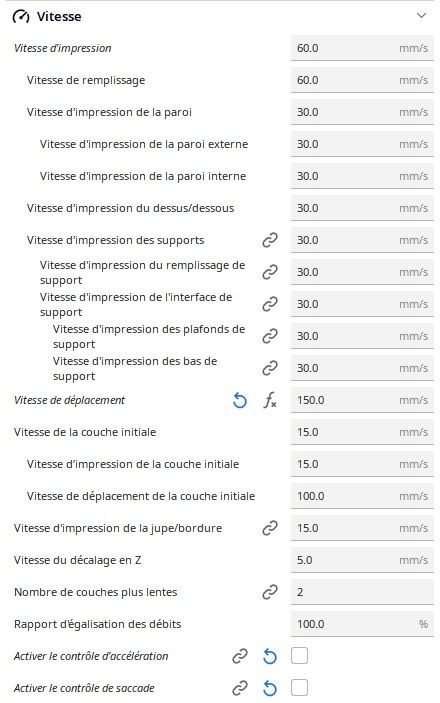Image resolution: width=440 pixels, height=703 pixels.
Task: Revert the Activer le contrôle d'accélération setting
Action: [270, 656]
